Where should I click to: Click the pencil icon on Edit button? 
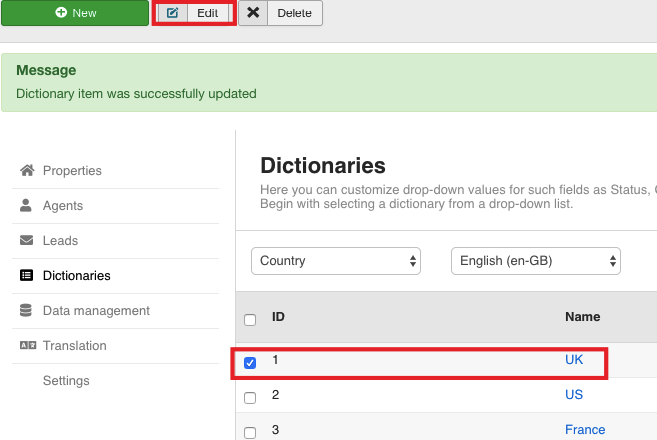[x=173, y=13]
